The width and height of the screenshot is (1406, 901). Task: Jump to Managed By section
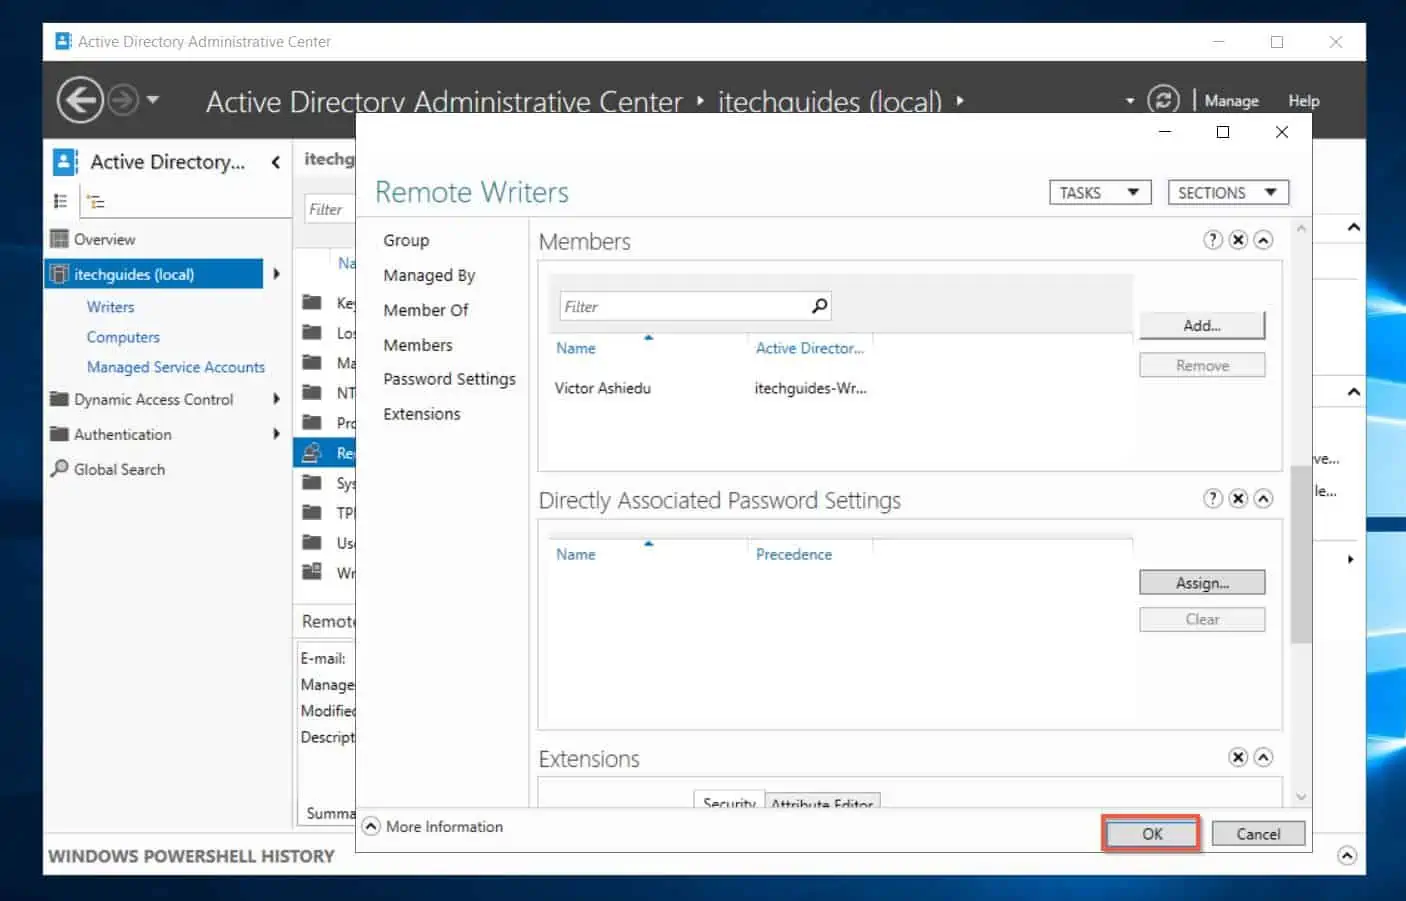429,275
